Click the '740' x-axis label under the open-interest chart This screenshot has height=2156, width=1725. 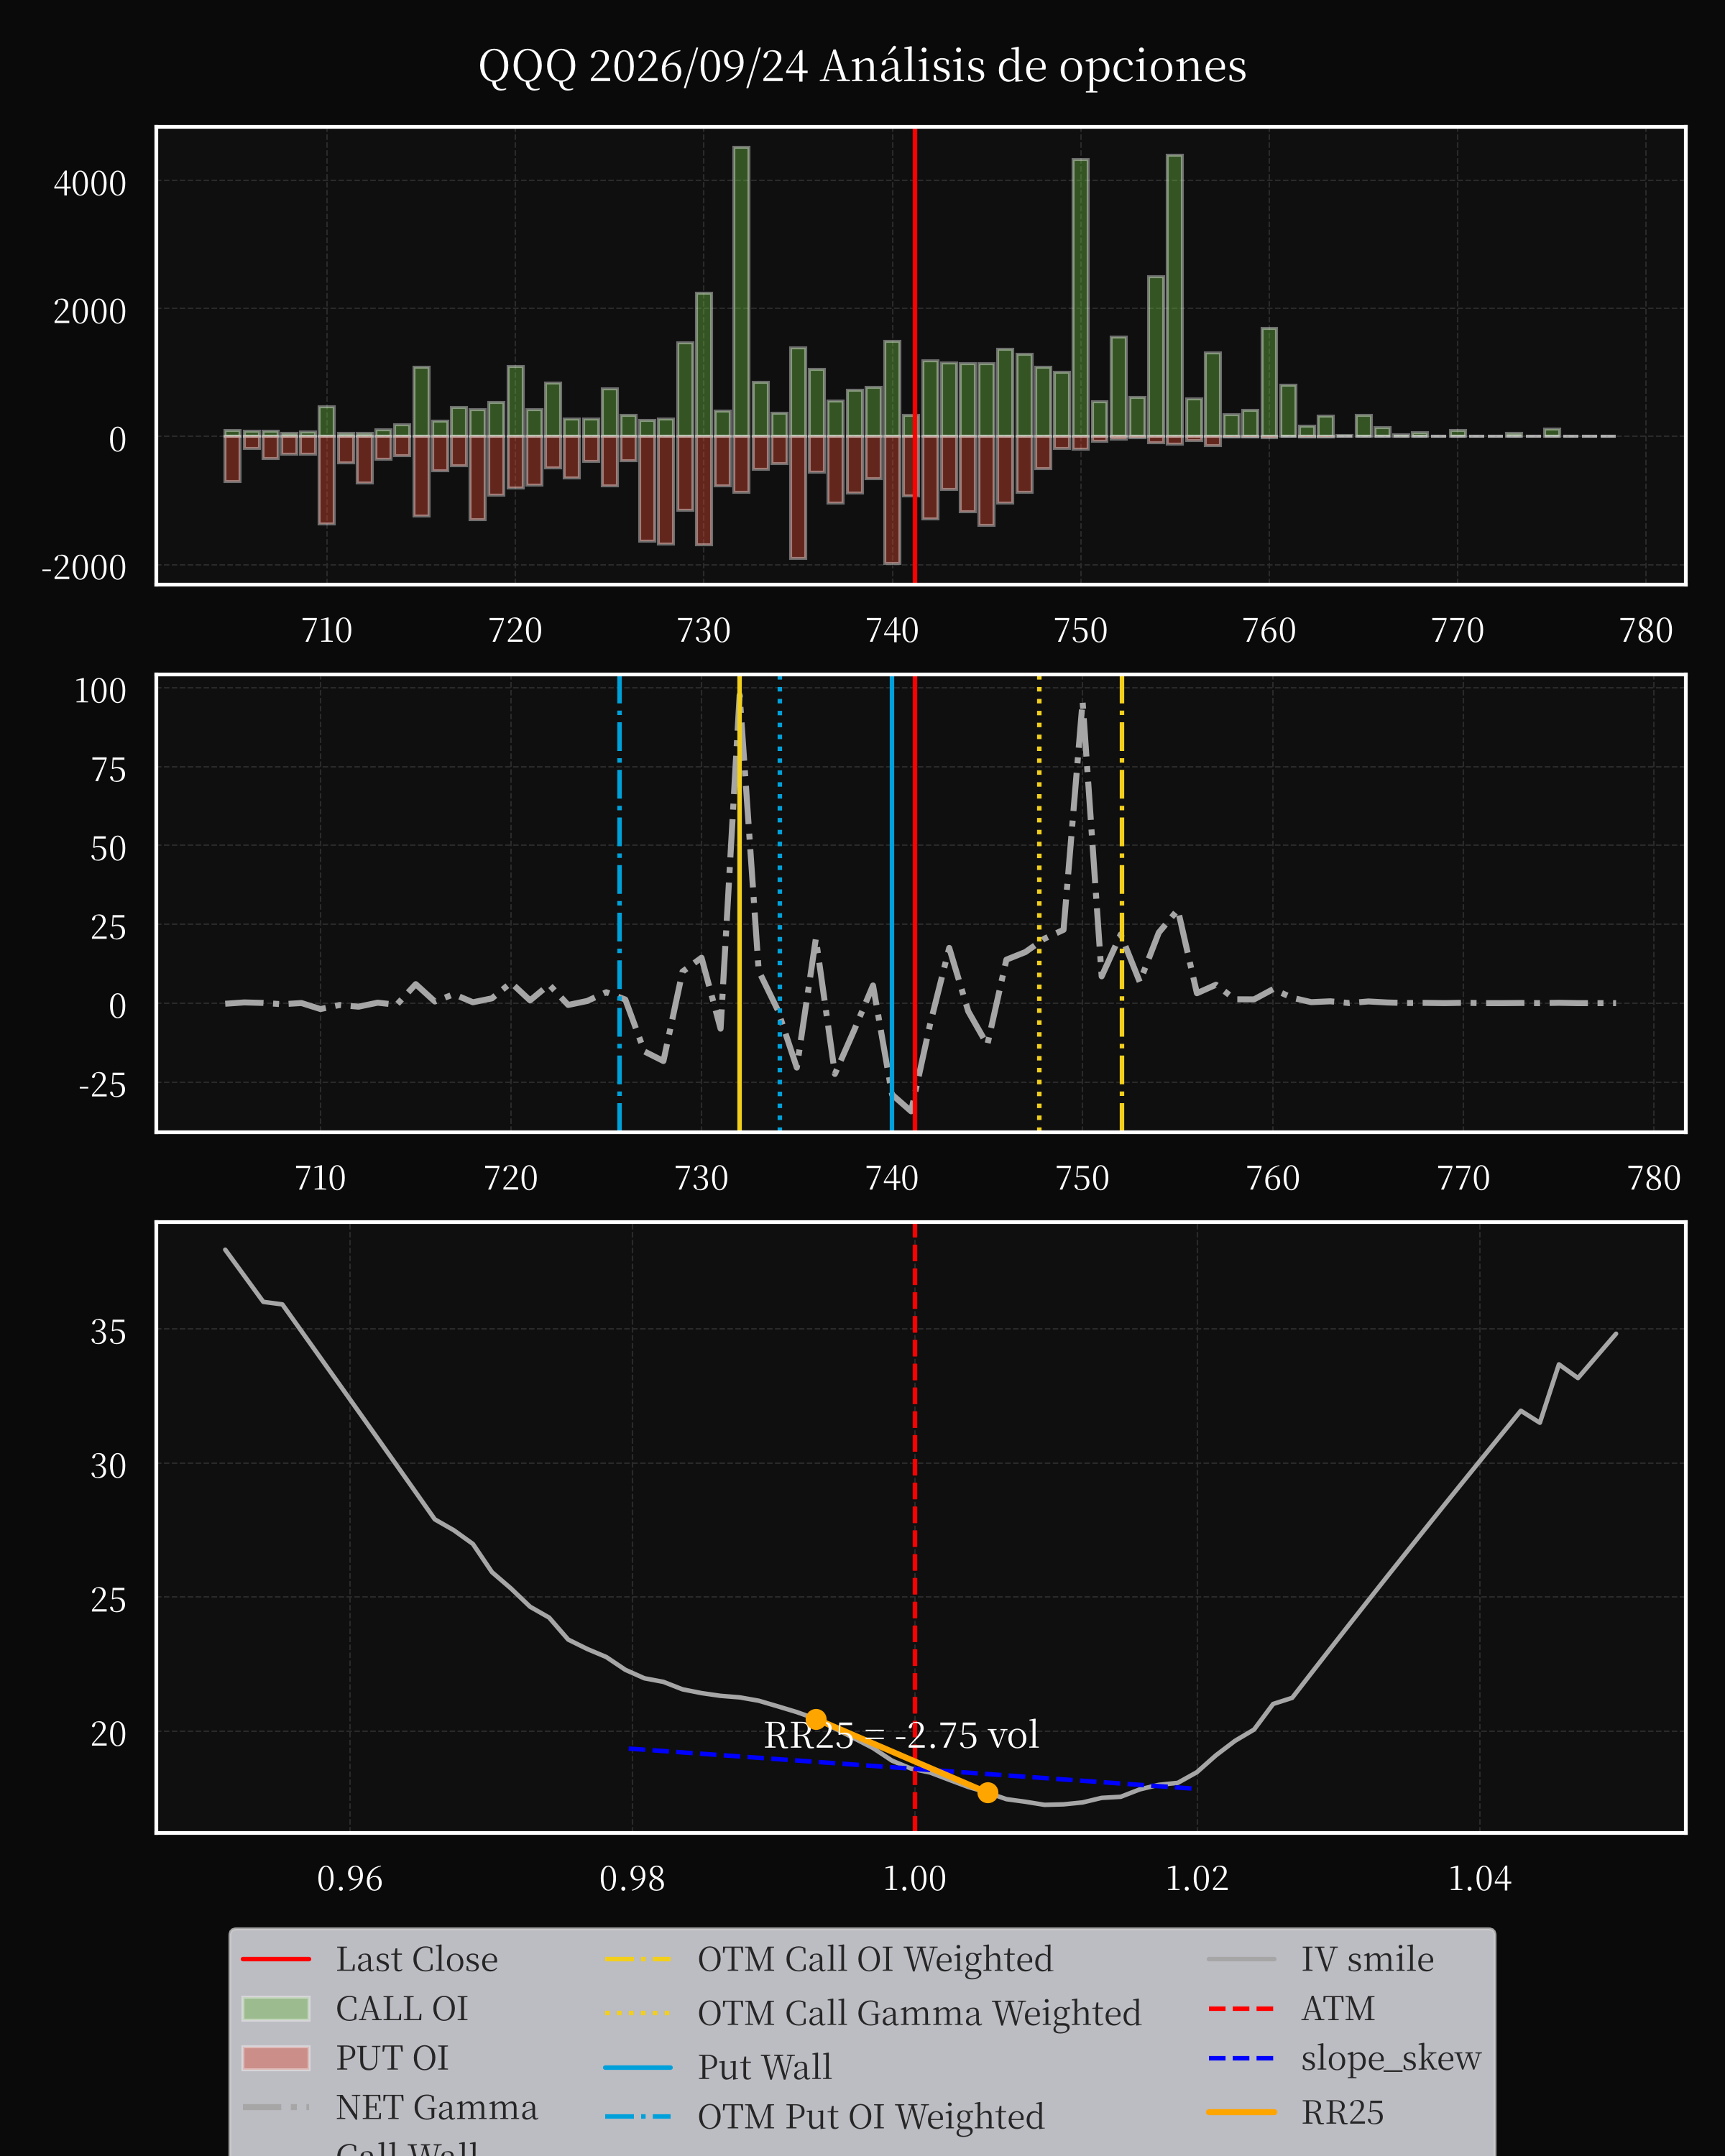click(x=892, y=631)
